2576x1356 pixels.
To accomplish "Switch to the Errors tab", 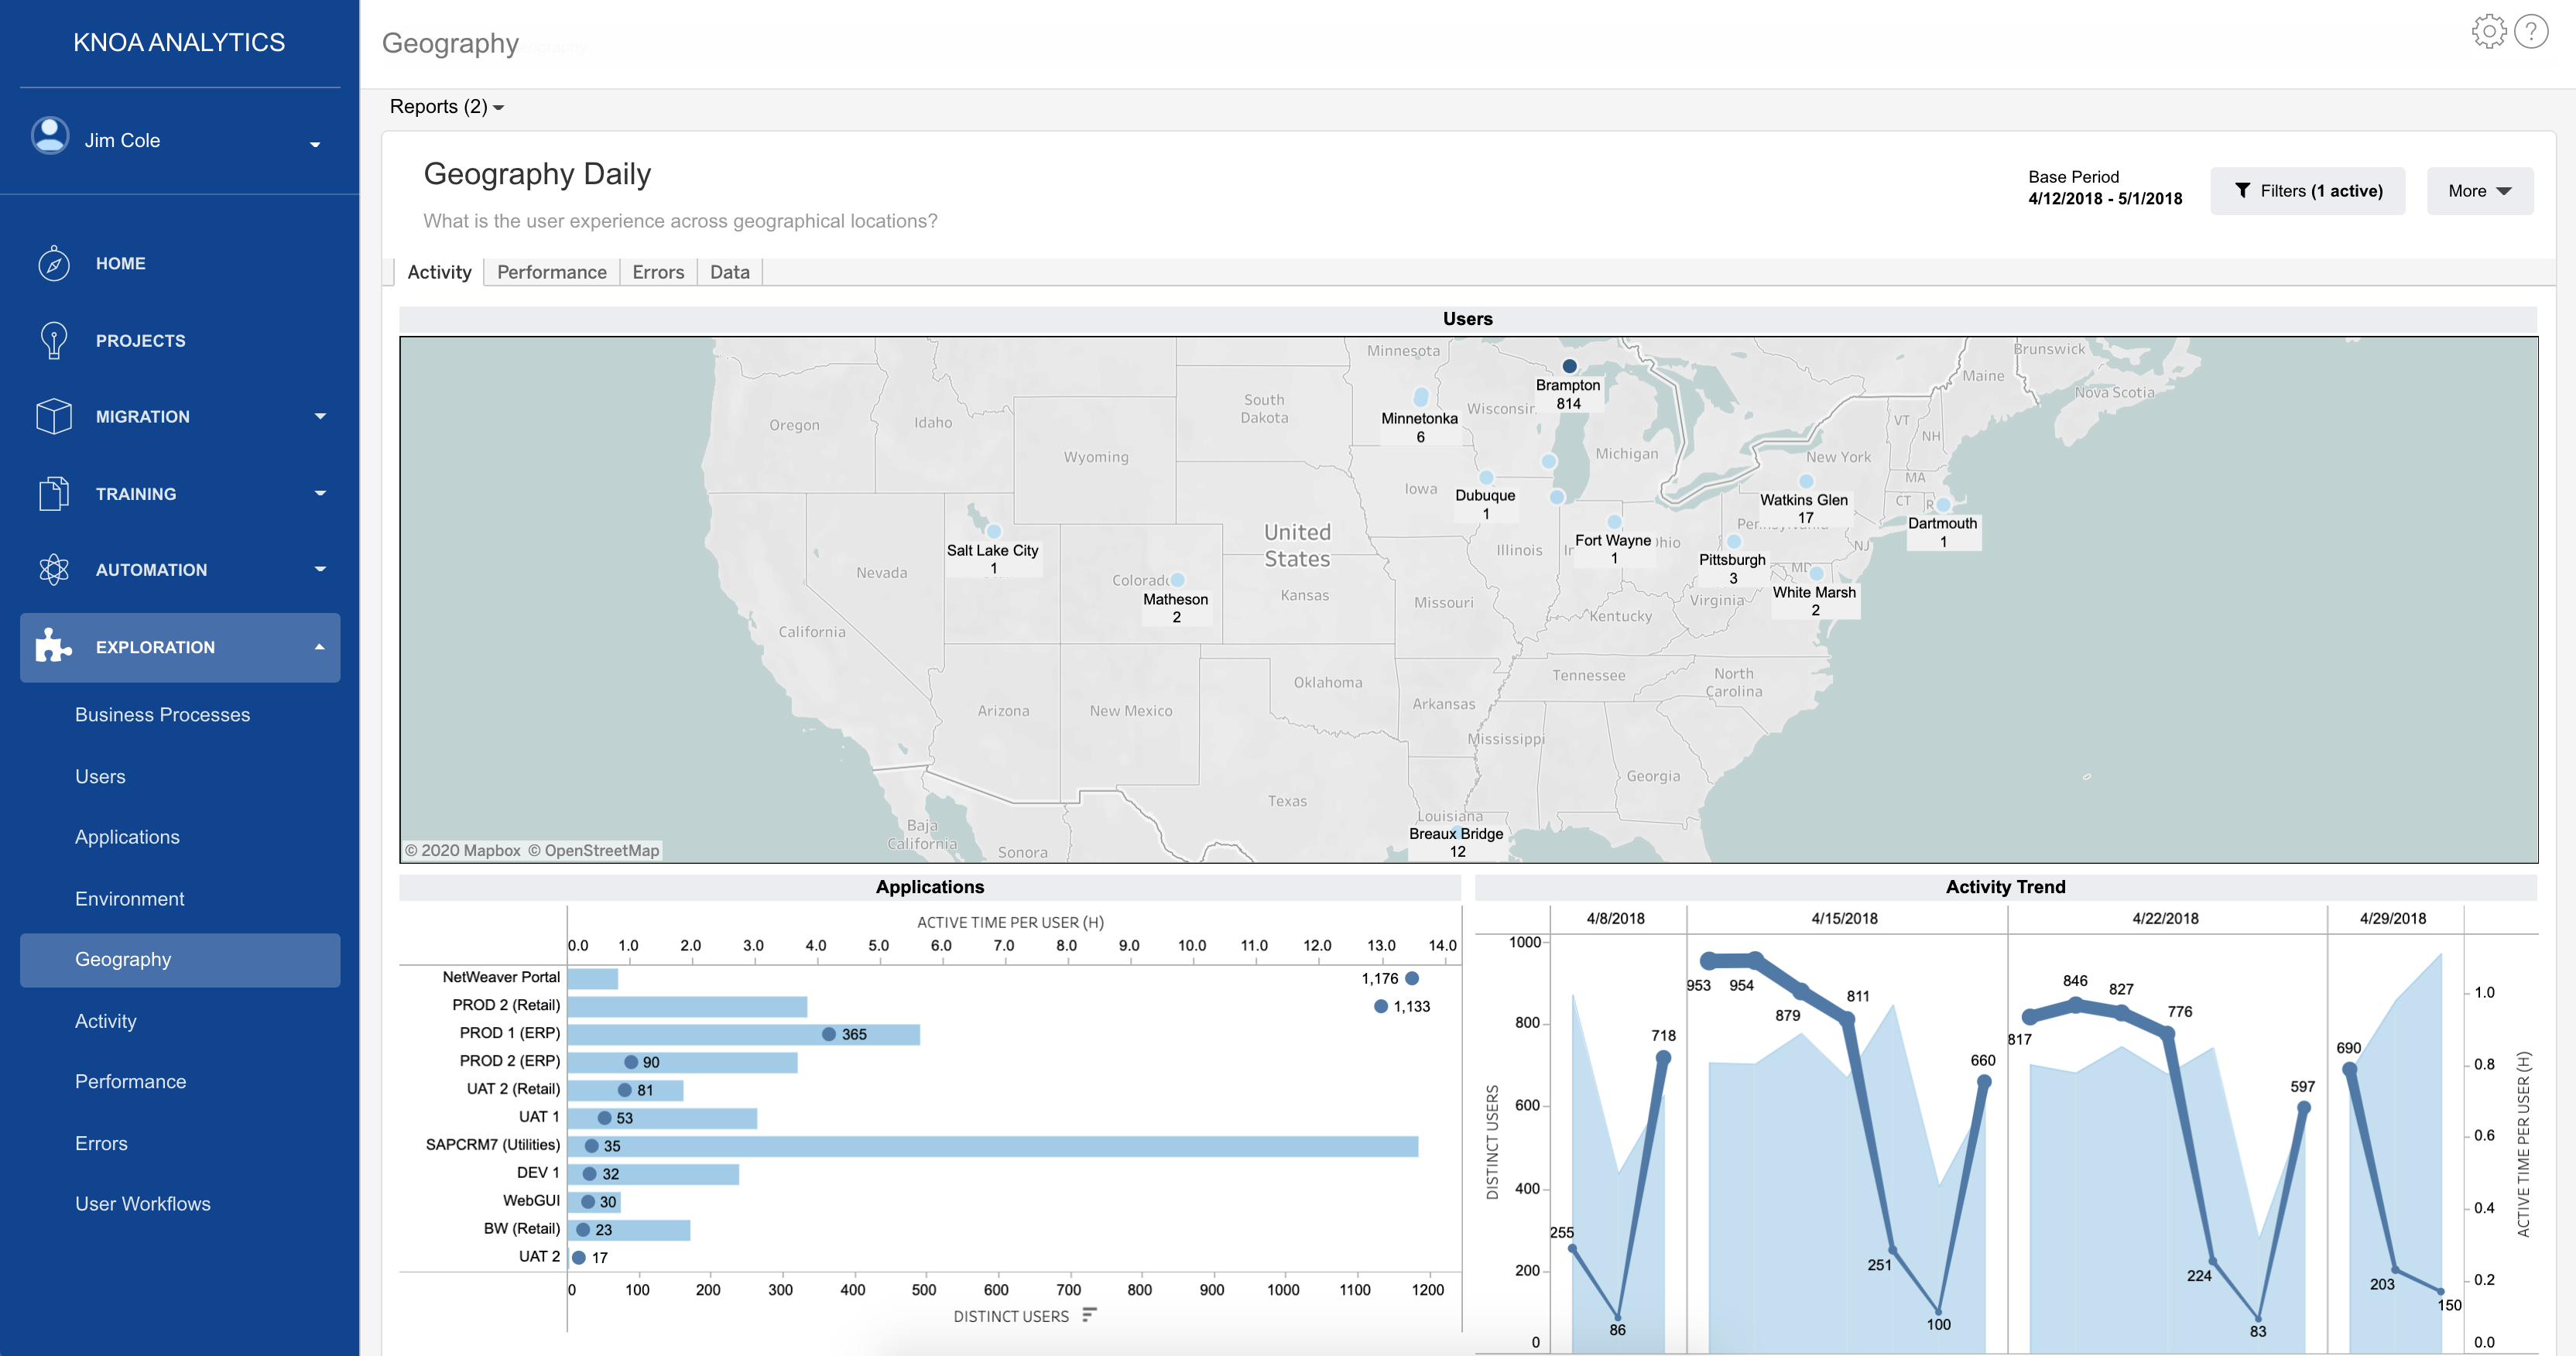I will (x=658, y=272).
